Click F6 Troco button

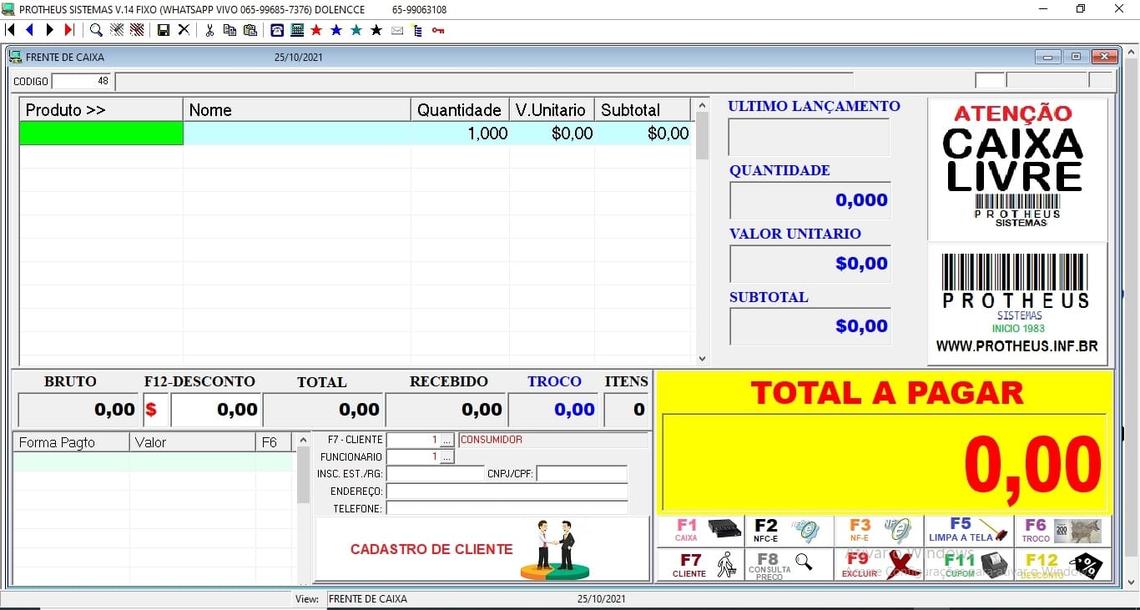pyautogui.click(x=1062, y=531)
